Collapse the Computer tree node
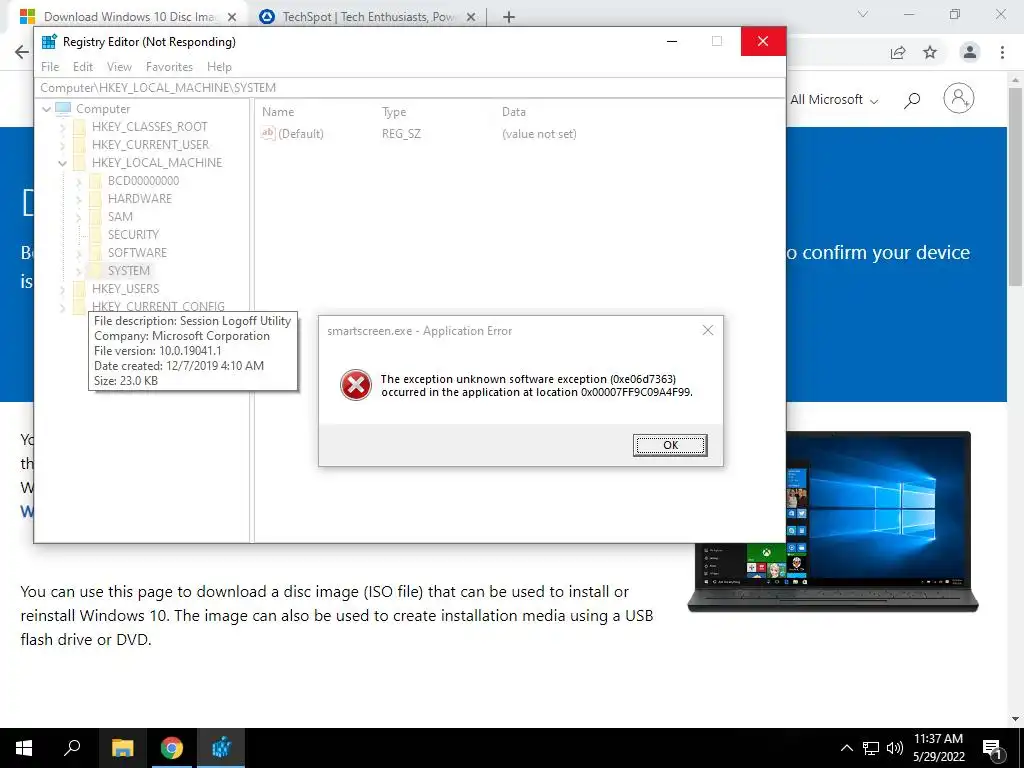 [x=46, y=109]
